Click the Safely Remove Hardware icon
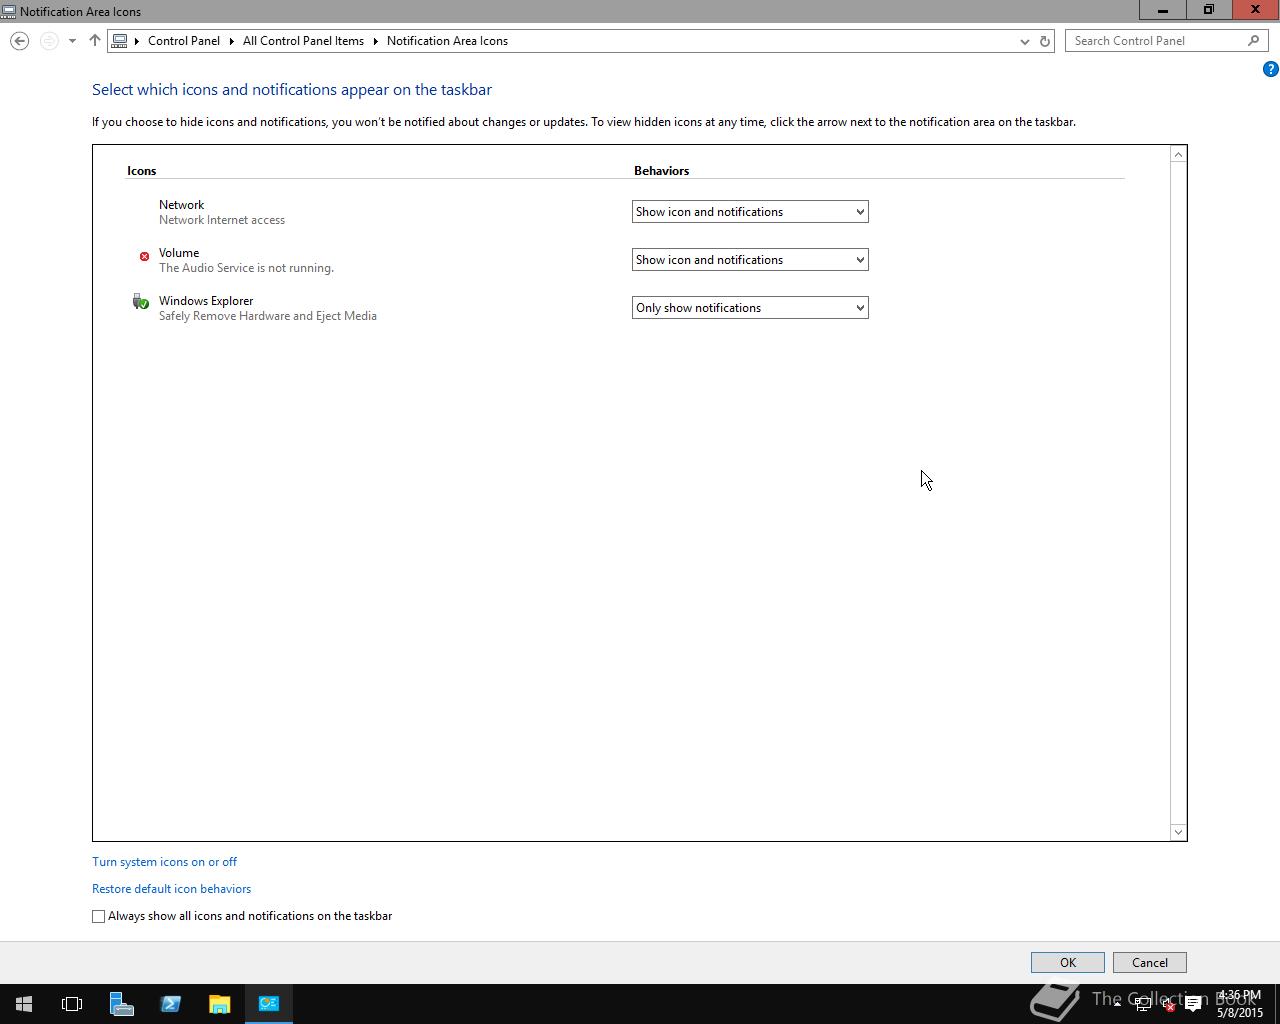Image resolution: width=1280 pixels, height=1024 pixels. pos(140,302)
